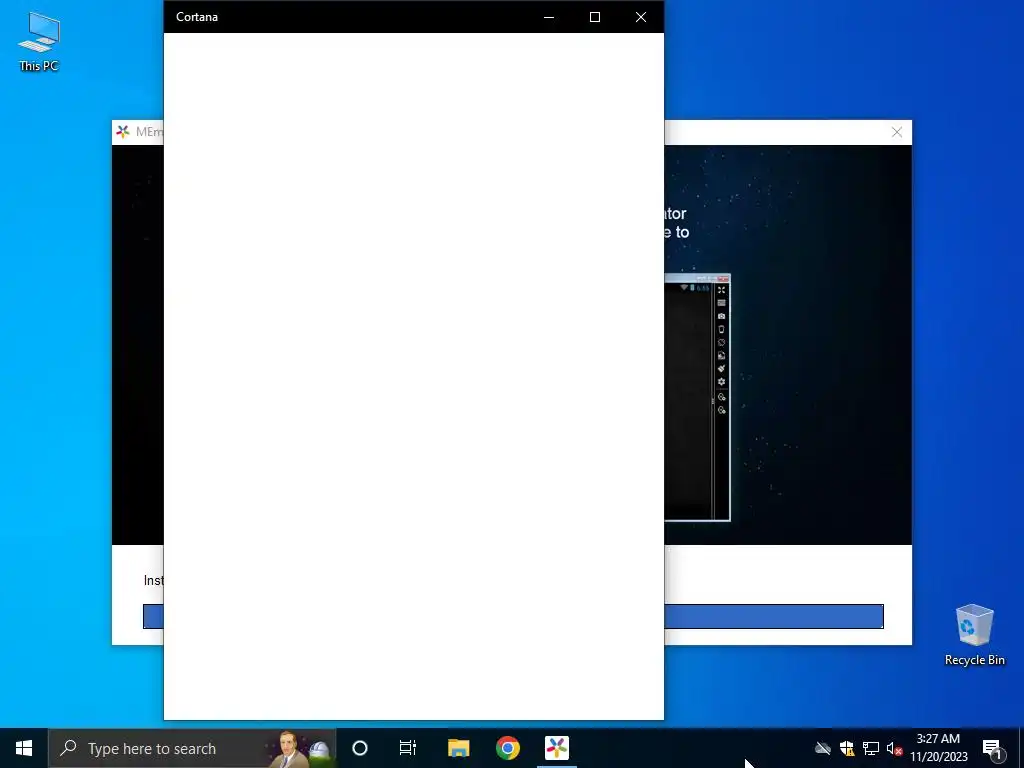Click the OneDrive cloud tray icon
The width and height of the screenshot is (1024, 768).
[823, 748]
